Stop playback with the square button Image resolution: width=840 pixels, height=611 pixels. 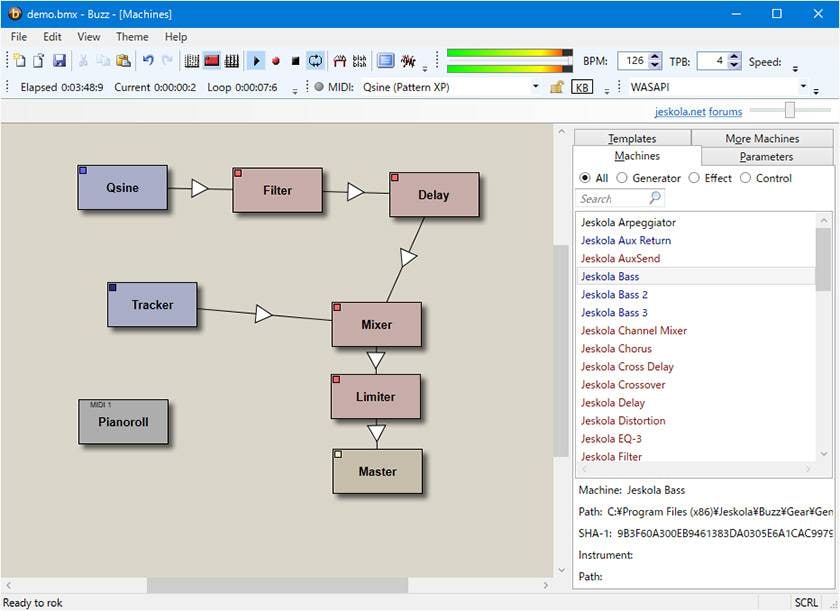pos(295,61)
